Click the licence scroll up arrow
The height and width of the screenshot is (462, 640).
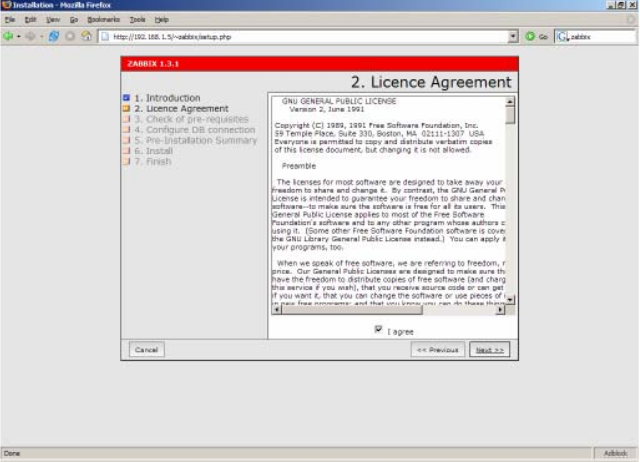point(510,101)
